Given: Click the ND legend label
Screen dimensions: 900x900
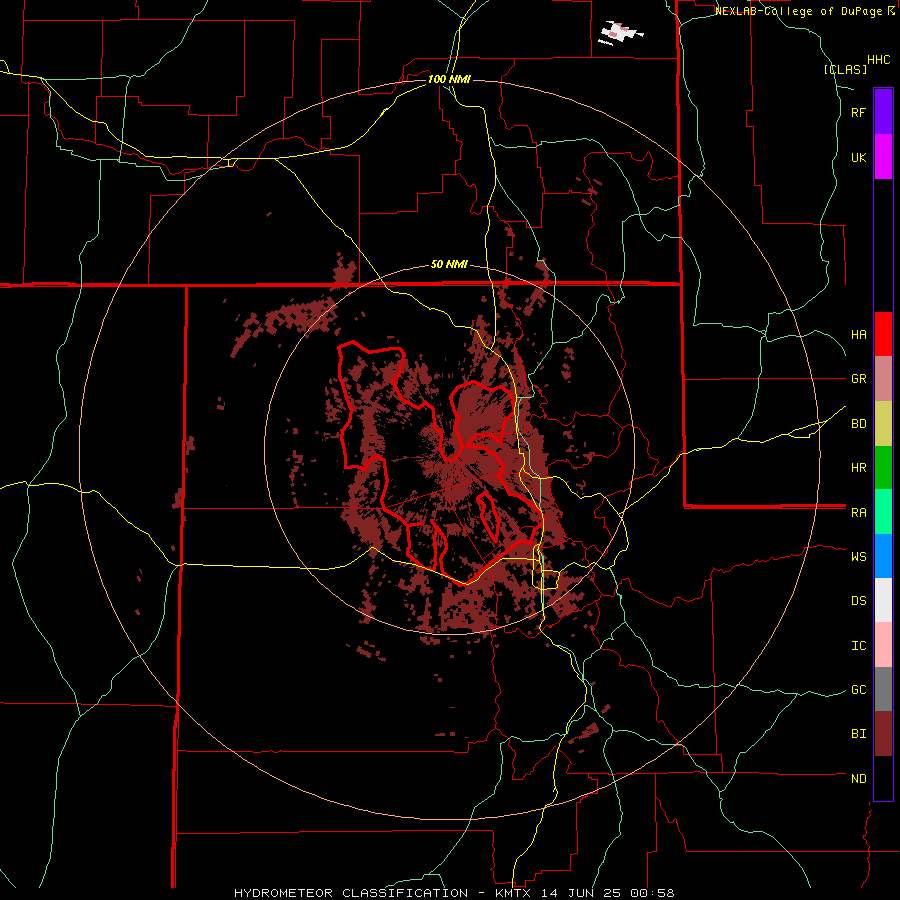Looking at the screenshot, I should (858, 779).
